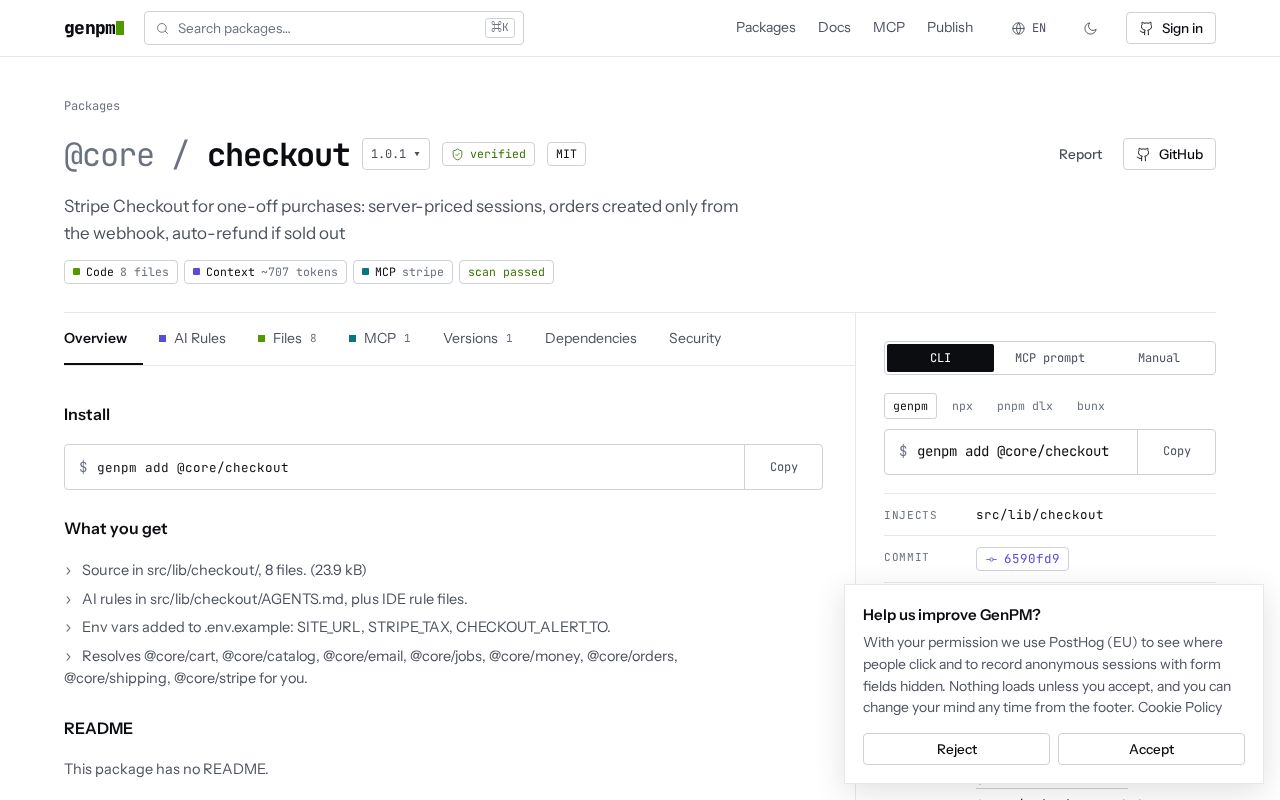This screenshot has height=800, width=1280.
Task: Click Report link
Action: click(x=1080, y=154)
